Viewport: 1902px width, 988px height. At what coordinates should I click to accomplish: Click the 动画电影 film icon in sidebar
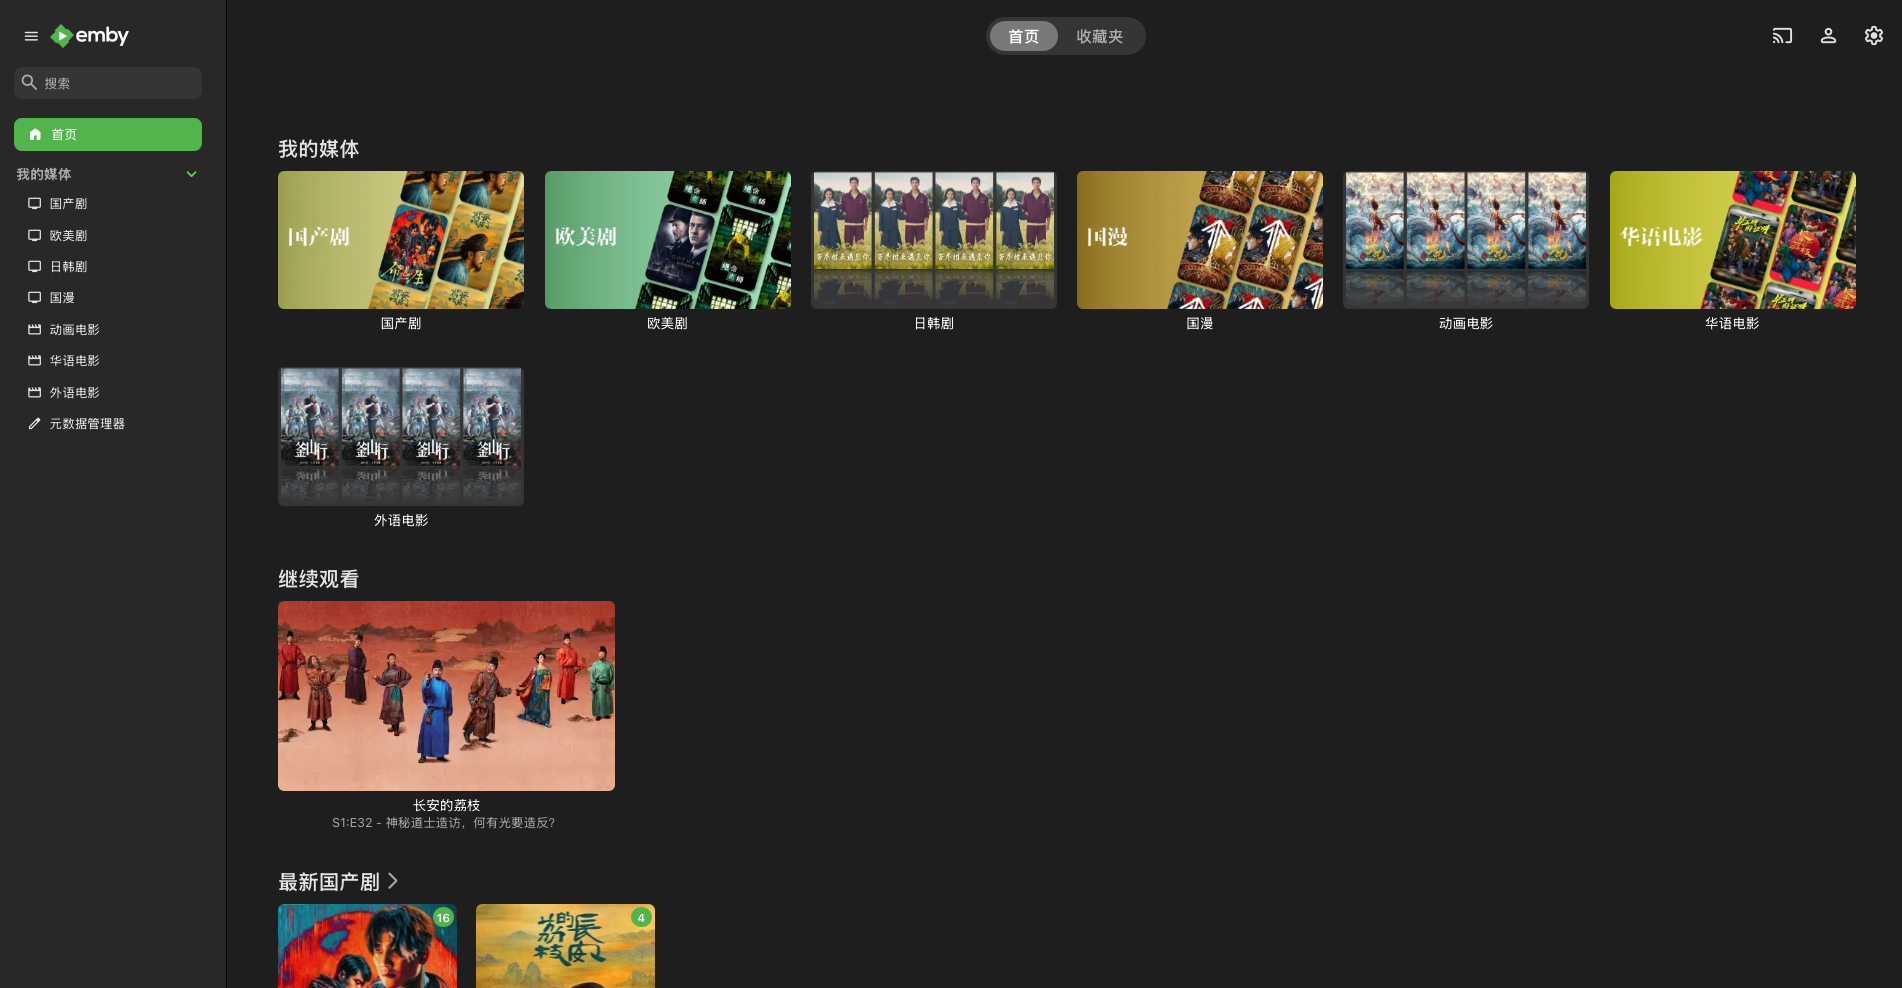34,330
